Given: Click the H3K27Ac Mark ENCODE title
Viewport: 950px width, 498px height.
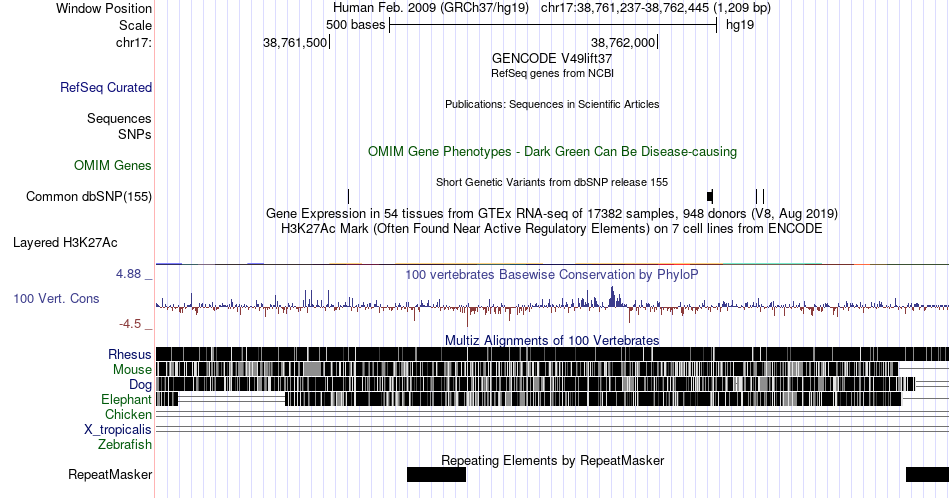Looking at the screenshot, I should coord(552,228).
